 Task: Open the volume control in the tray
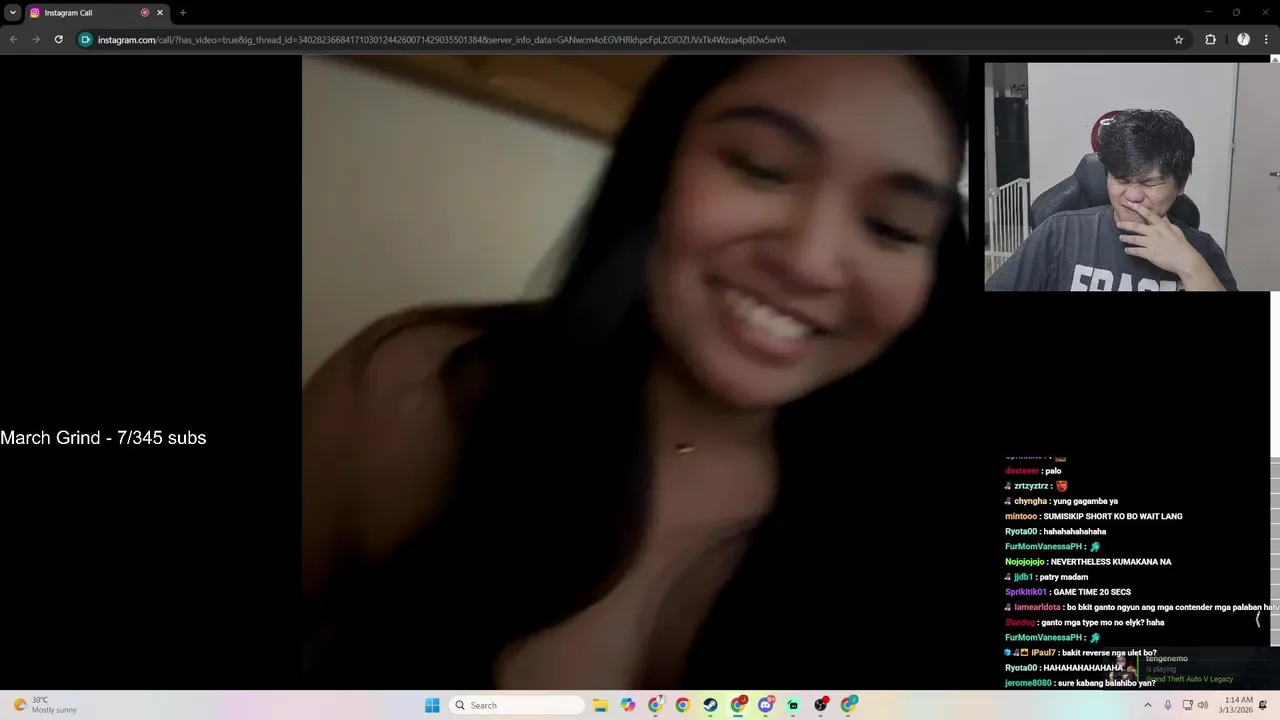click(x=1203, y=705)
